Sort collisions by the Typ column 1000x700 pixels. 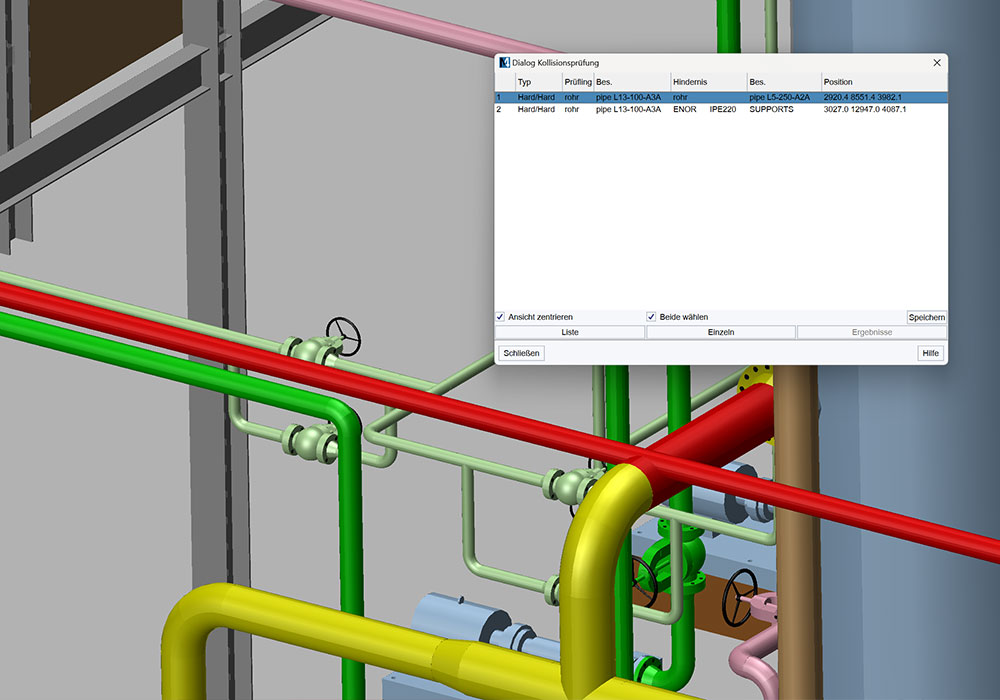click(538, 81)
